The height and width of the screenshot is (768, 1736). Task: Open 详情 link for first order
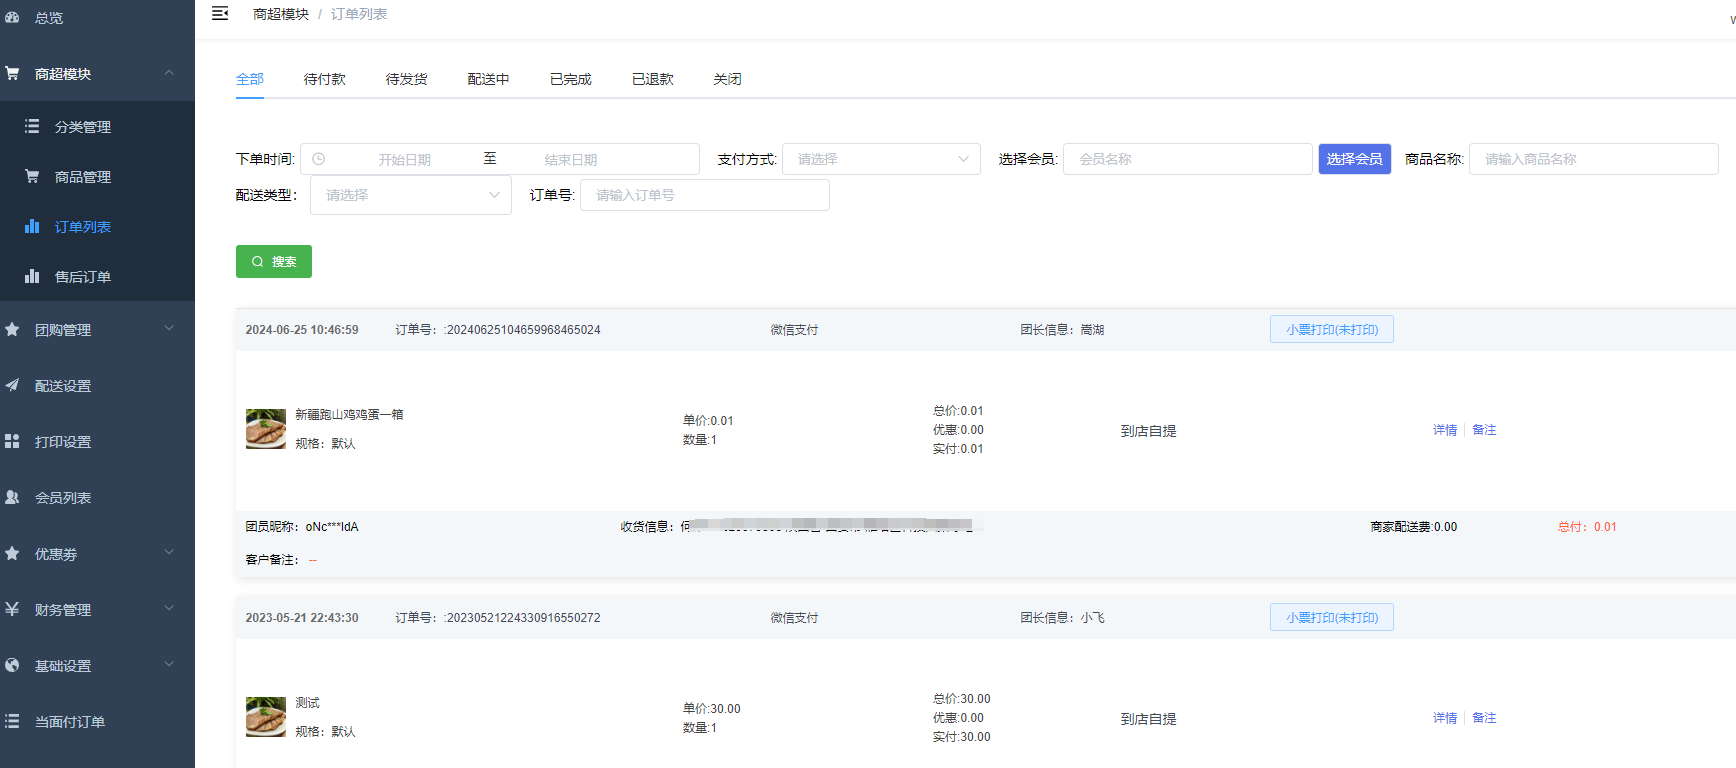[1444, 430]
